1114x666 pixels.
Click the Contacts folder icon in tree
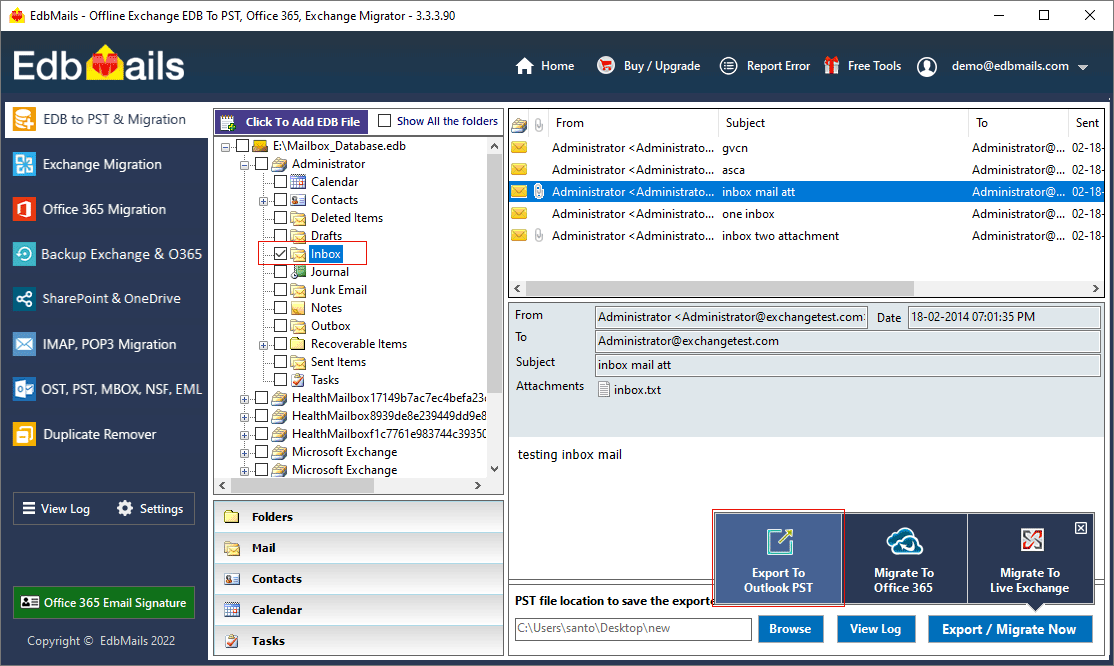298,200
